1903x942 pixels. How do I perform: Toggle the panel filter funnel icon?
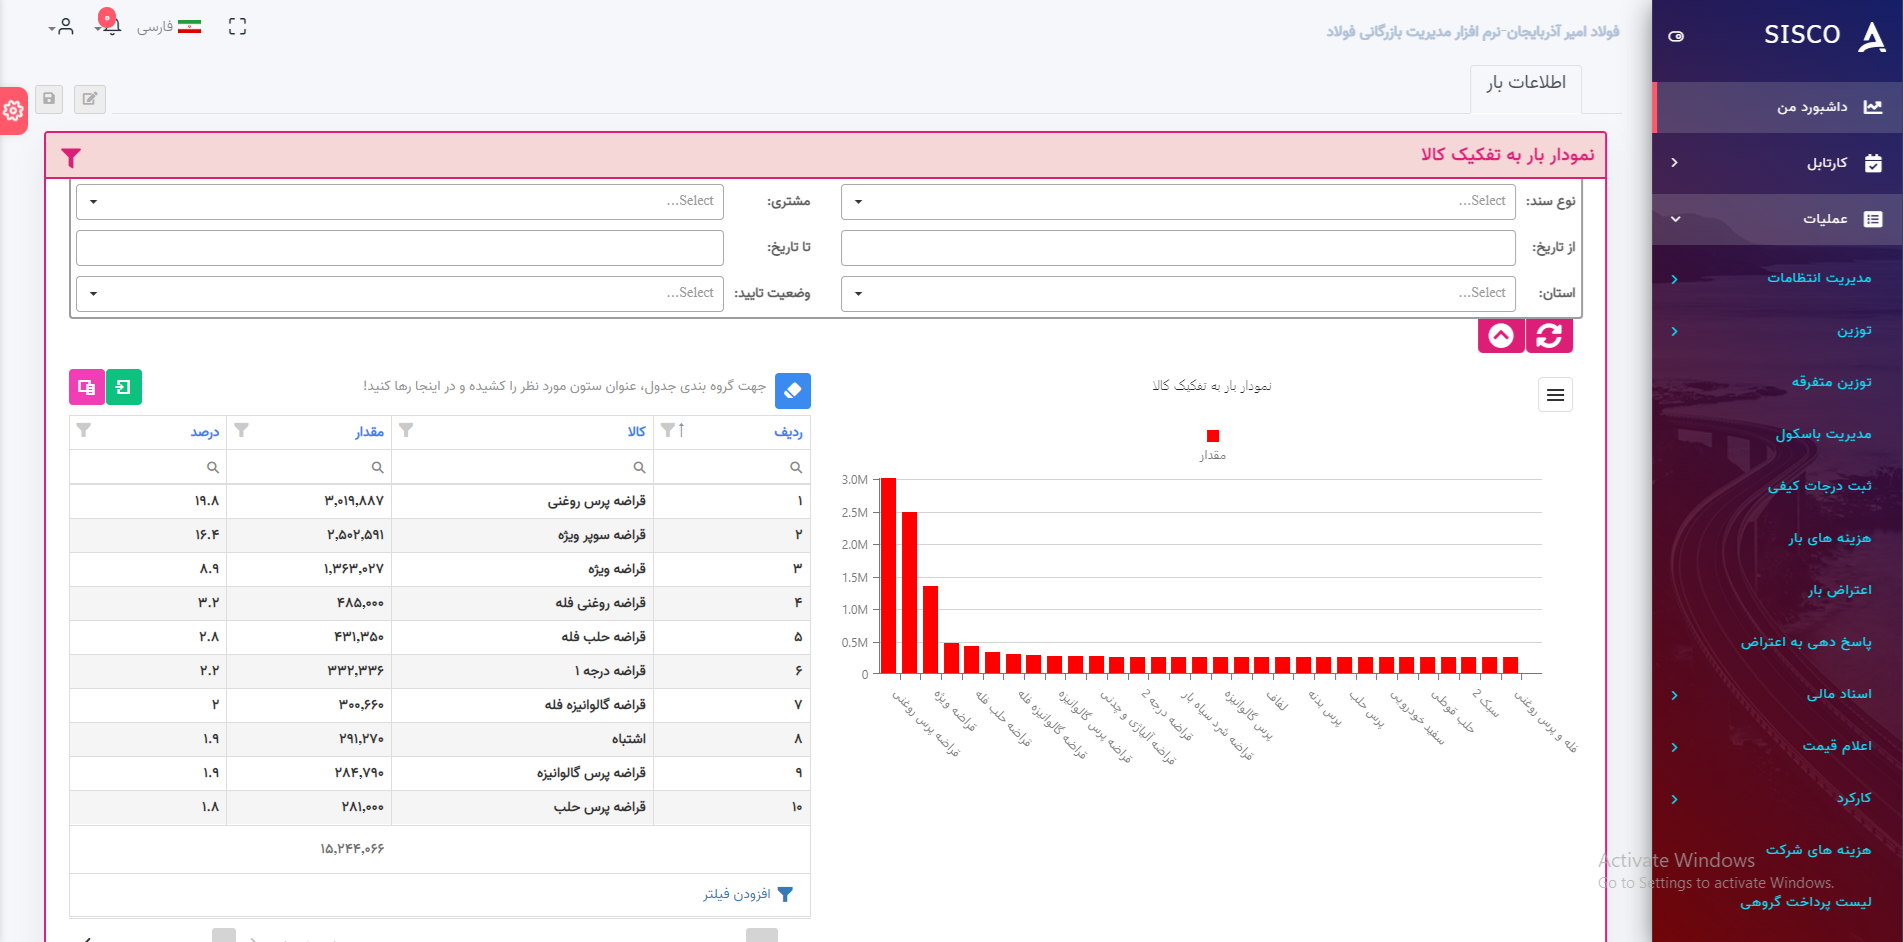tap(71, 157)
